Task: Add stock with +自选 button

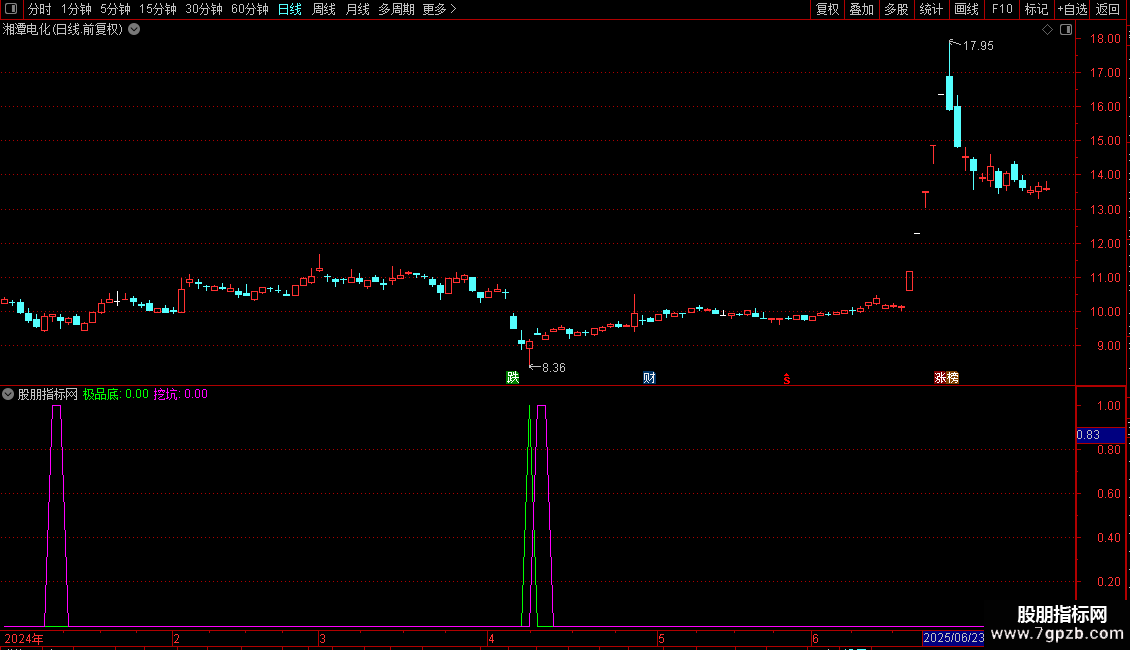Action: coord(1072,9)
